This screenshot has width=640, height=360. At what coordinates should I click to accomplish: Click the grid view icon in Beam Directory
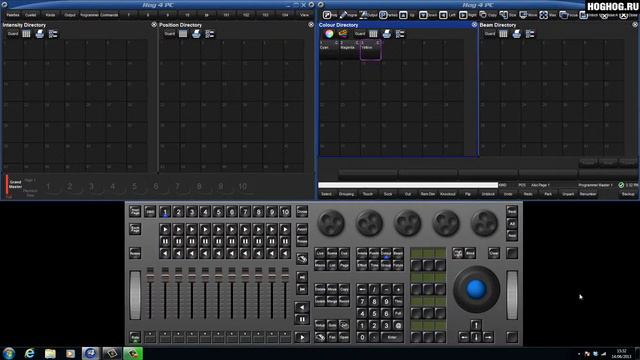coord(503,34)
